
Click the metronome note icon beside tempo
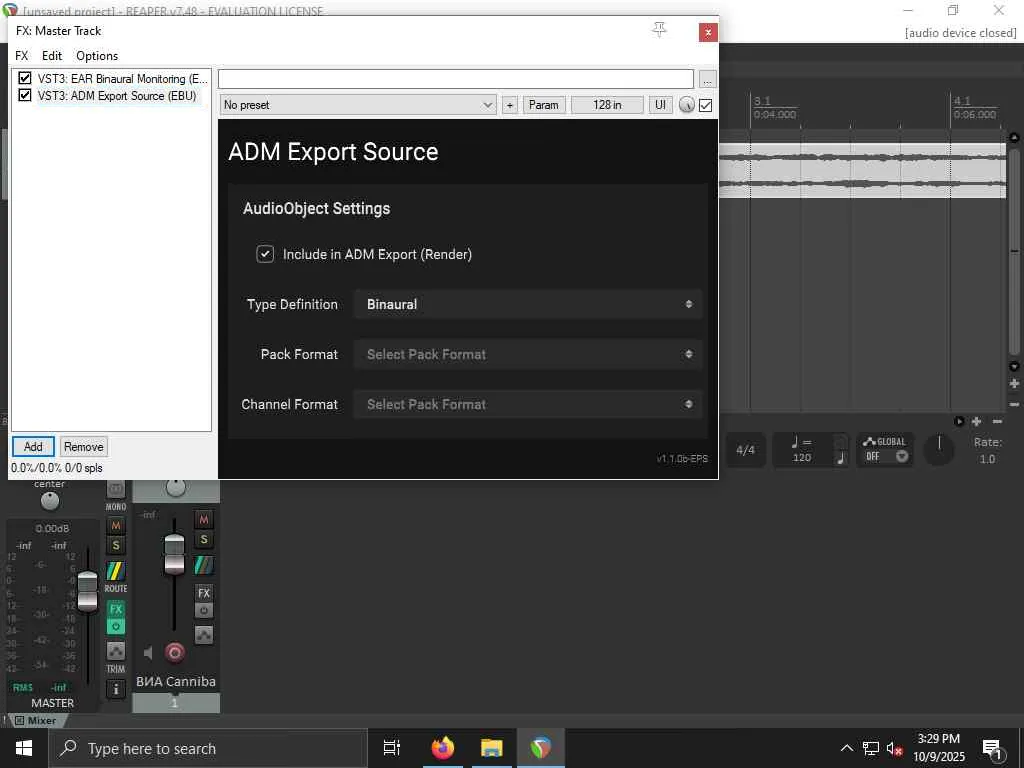tap(841, 458)
